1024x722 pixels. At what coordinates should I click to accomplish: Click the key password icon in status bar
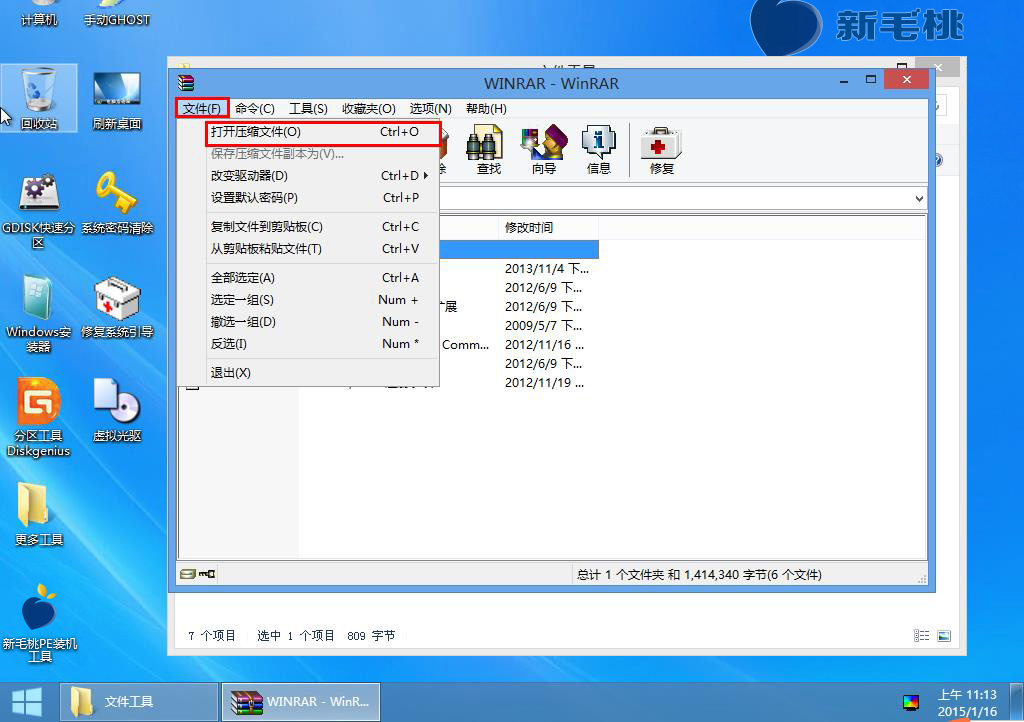coord(208,574)
